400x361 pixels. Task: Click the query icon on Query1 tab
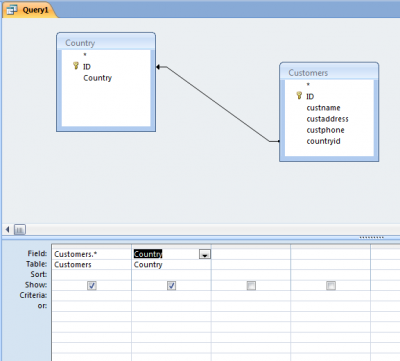coord(12,10)
